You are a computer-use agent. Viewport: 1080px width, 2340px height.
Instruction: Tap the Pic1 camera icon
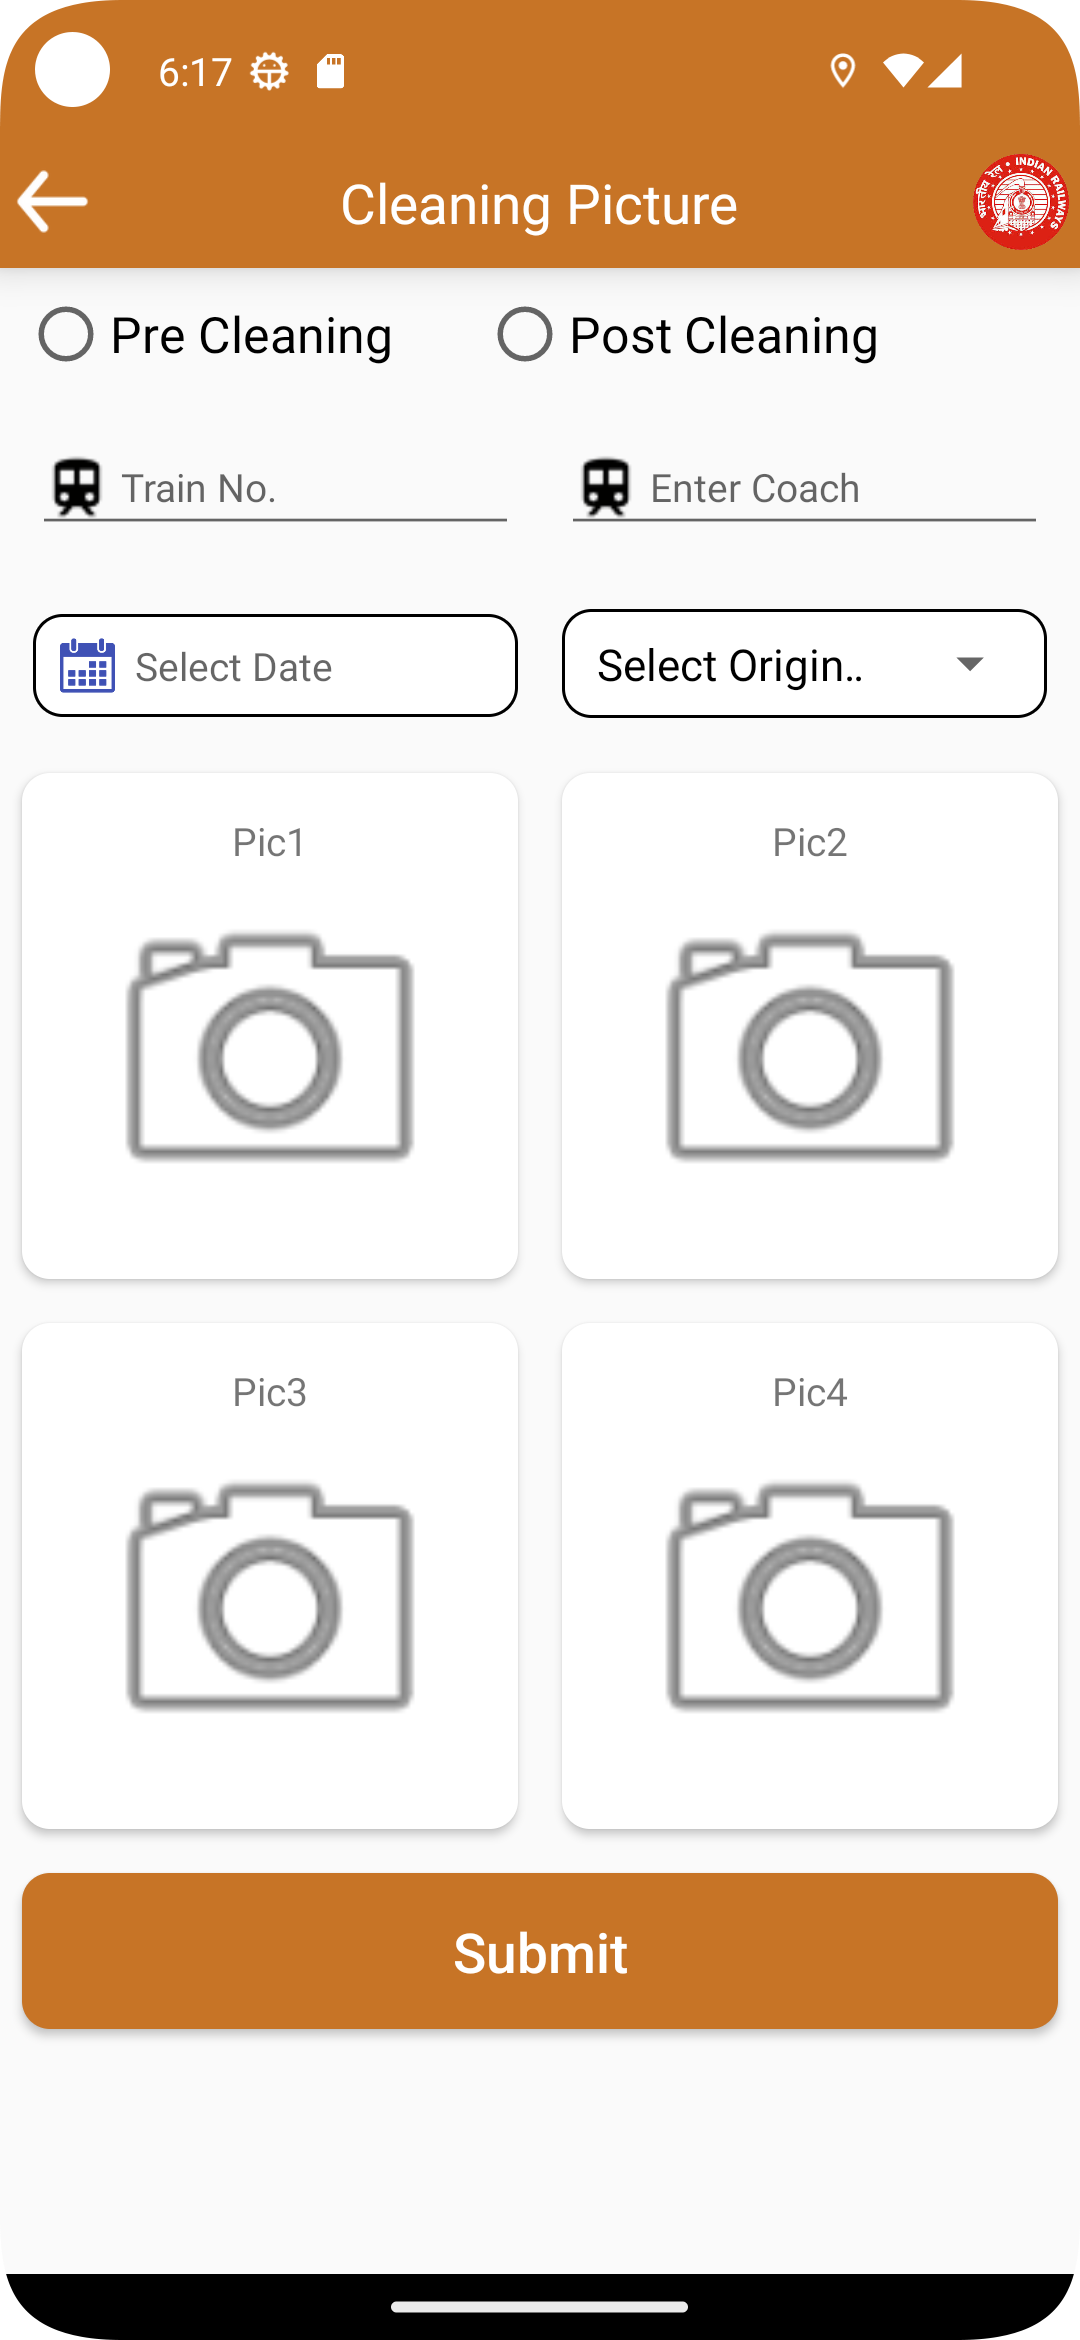270,1047
